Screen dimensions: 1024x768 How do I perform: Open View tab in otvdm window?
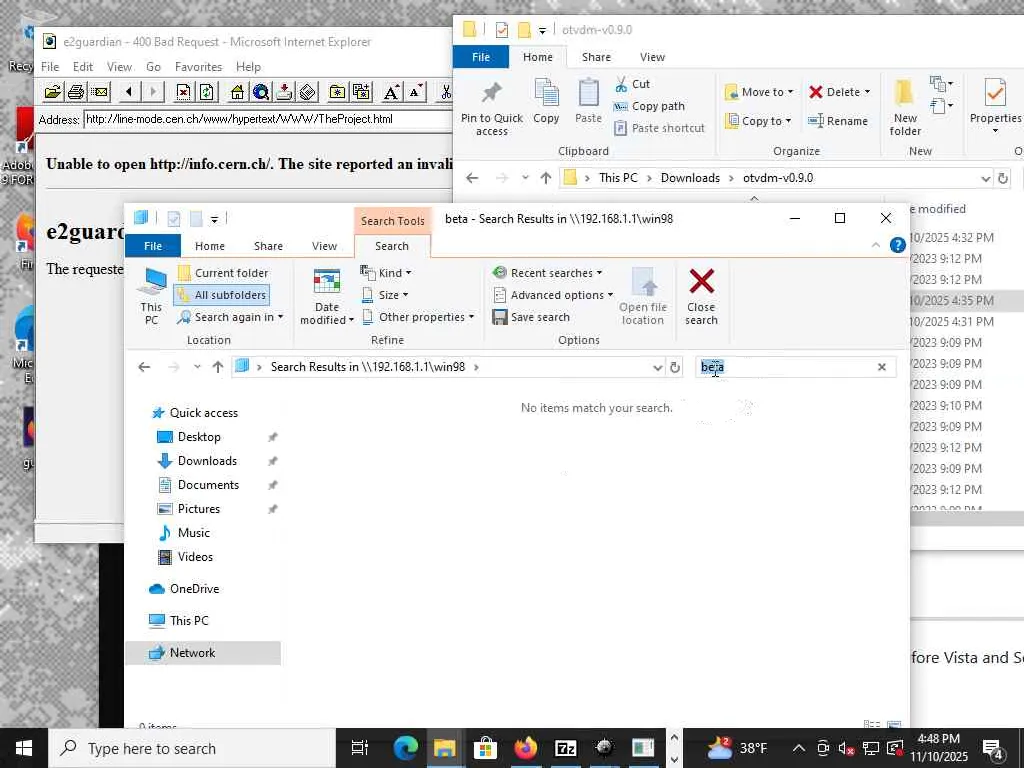coord(652,57)
